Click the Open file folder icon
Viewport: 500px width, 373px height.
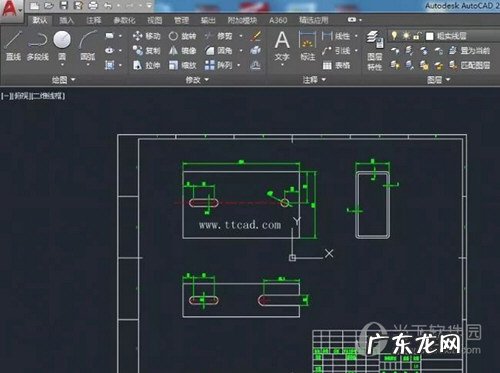click(x=49, y=6)
